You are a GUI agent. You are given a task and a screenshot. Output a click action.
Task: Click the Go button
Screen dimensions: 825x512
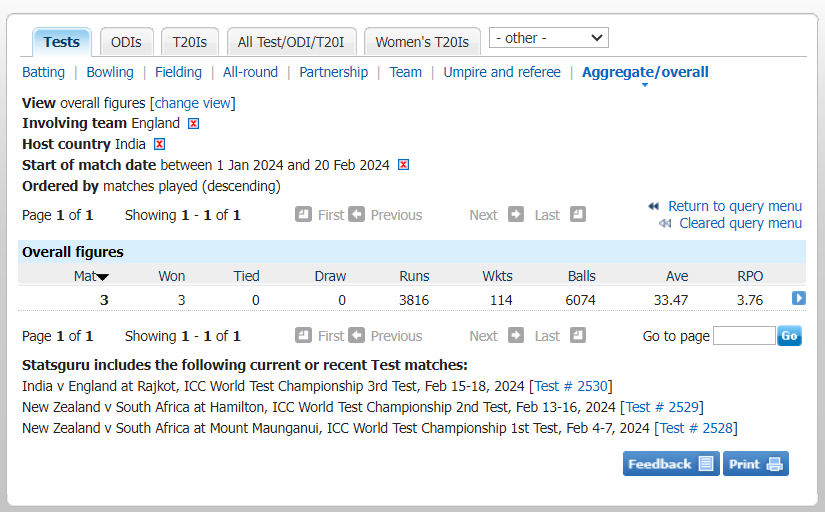pos(789,336)
